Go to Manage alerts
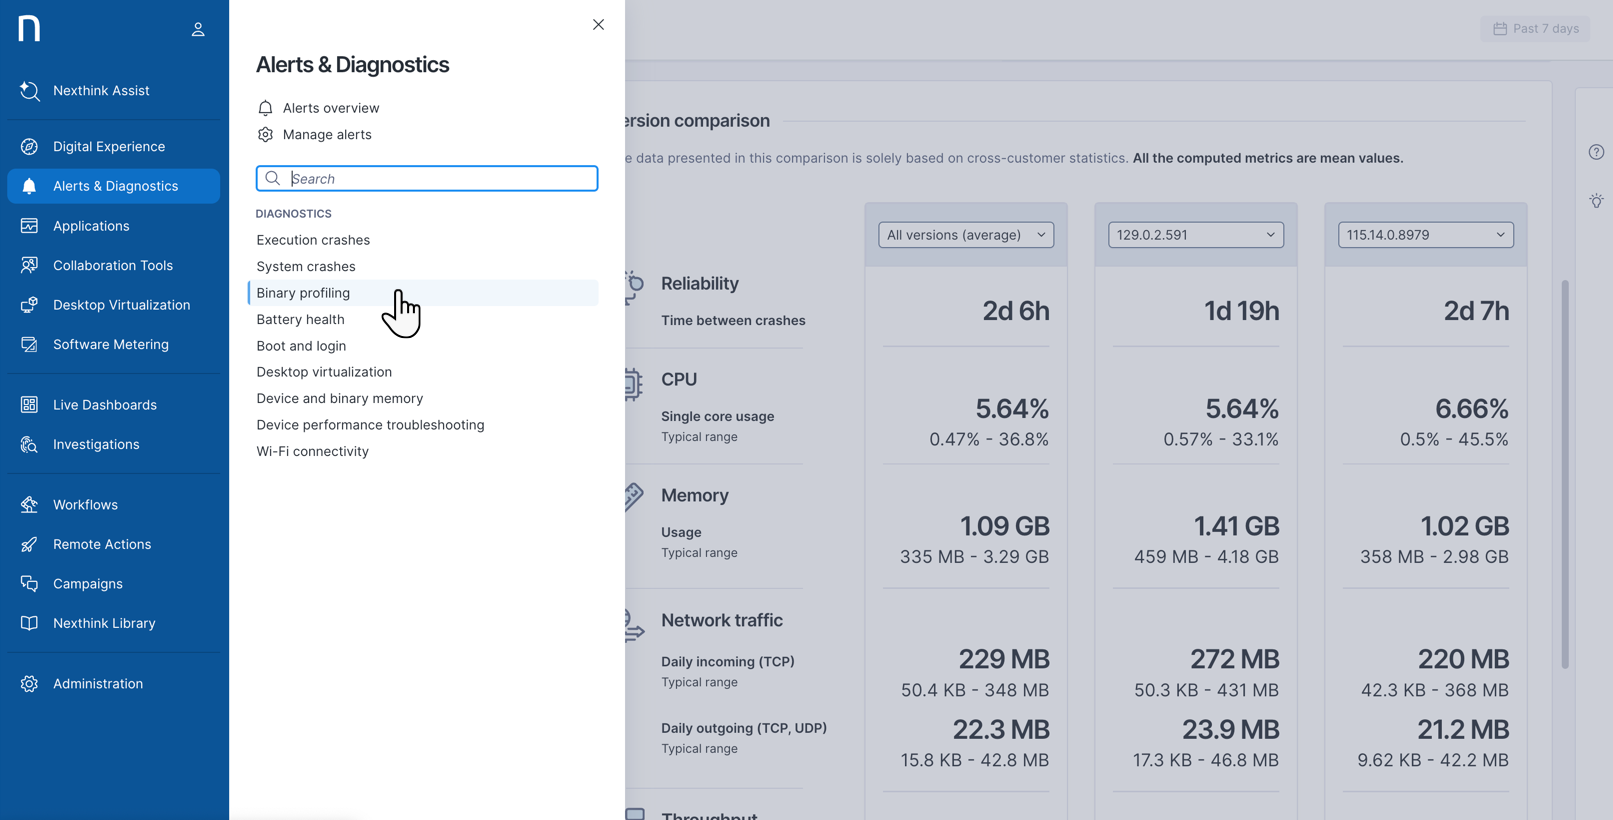This screenshot has height=820, width=1613. click(326, 135)
